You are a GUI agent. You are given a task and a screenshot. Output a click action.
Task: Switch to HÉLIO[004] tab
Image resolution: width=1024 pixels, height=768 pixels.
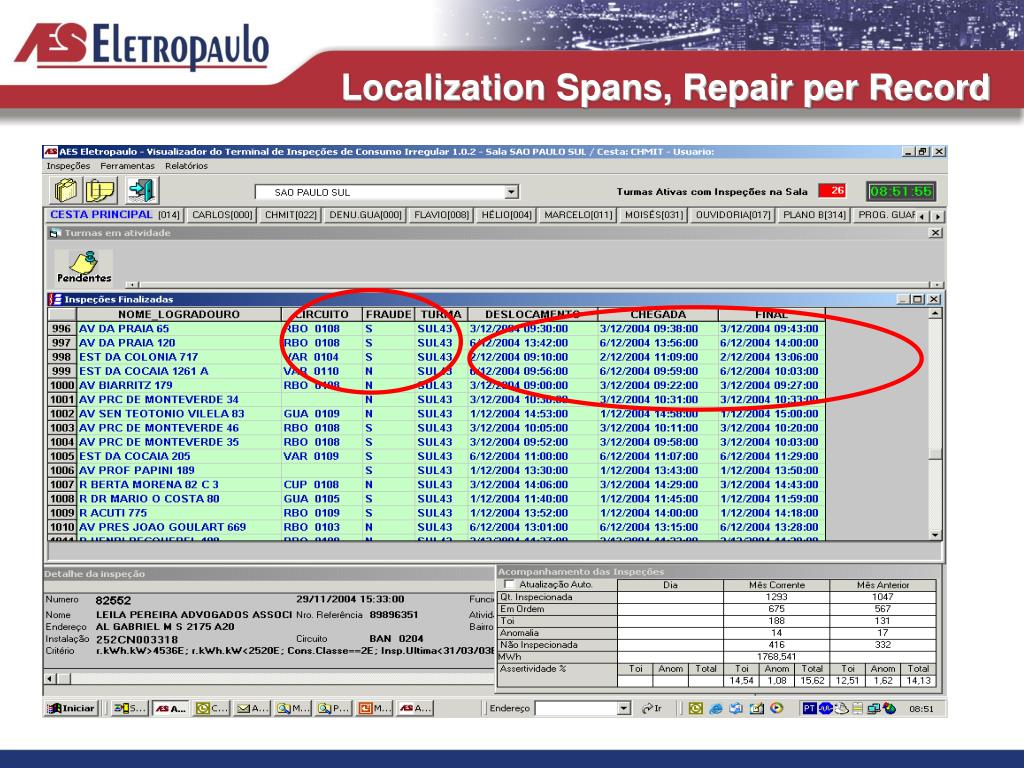(507, 215)
